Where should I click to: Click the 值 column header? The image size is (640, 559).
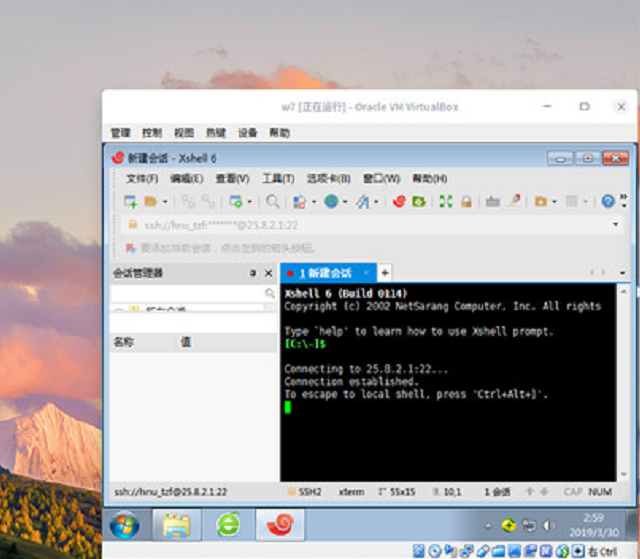point(186,342)
